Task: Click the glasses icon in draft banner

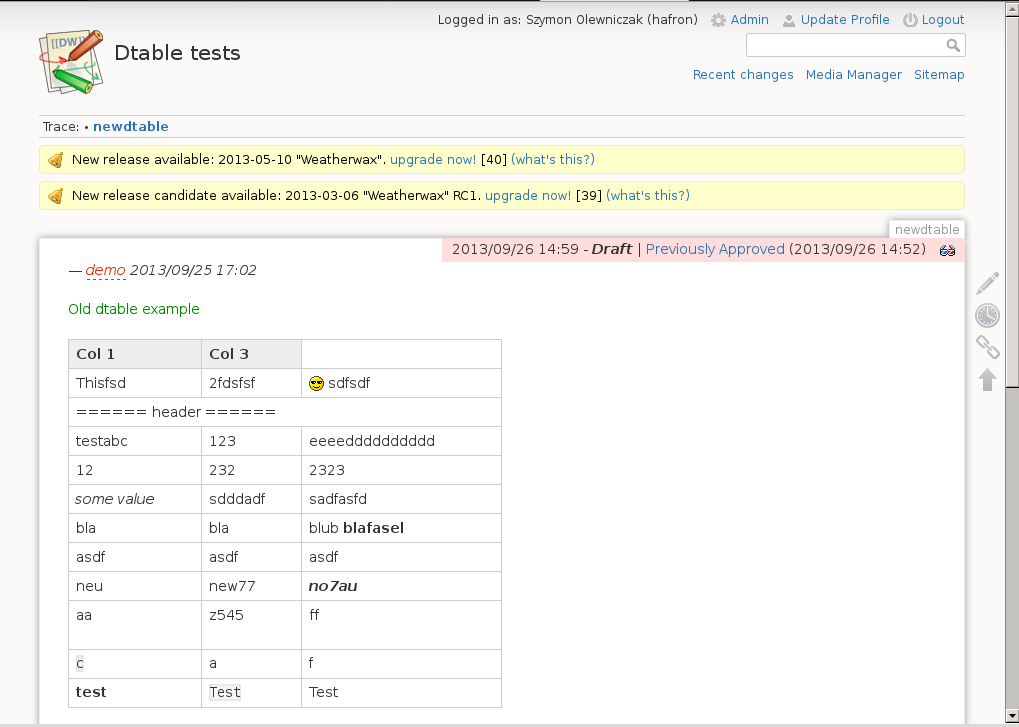Action: click(x=948, y=250)
